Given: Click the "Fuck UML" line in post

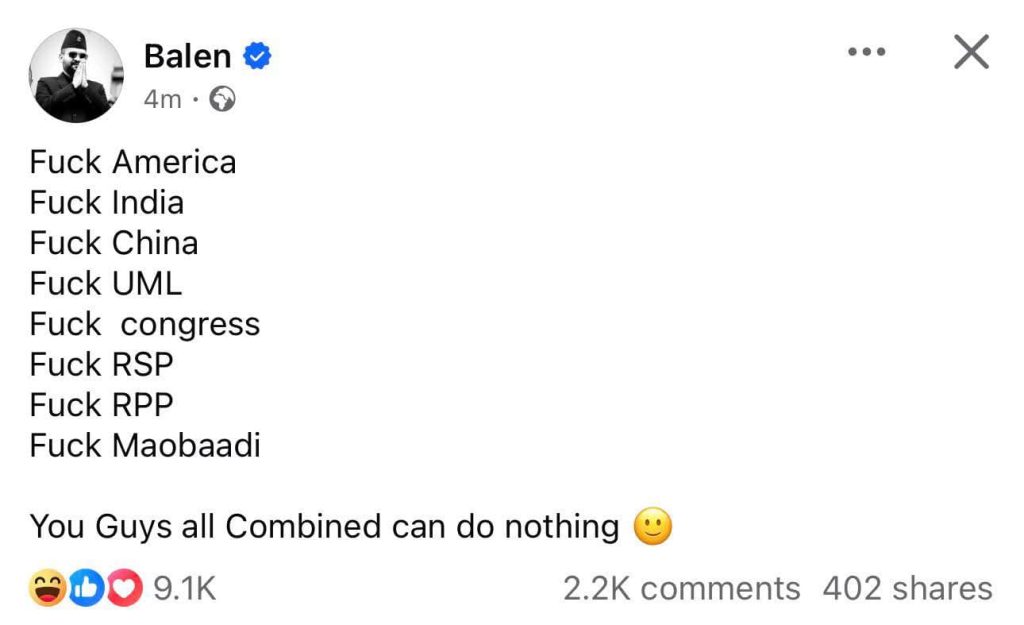Looking at the screenshot, I should (x=106, y=284).
